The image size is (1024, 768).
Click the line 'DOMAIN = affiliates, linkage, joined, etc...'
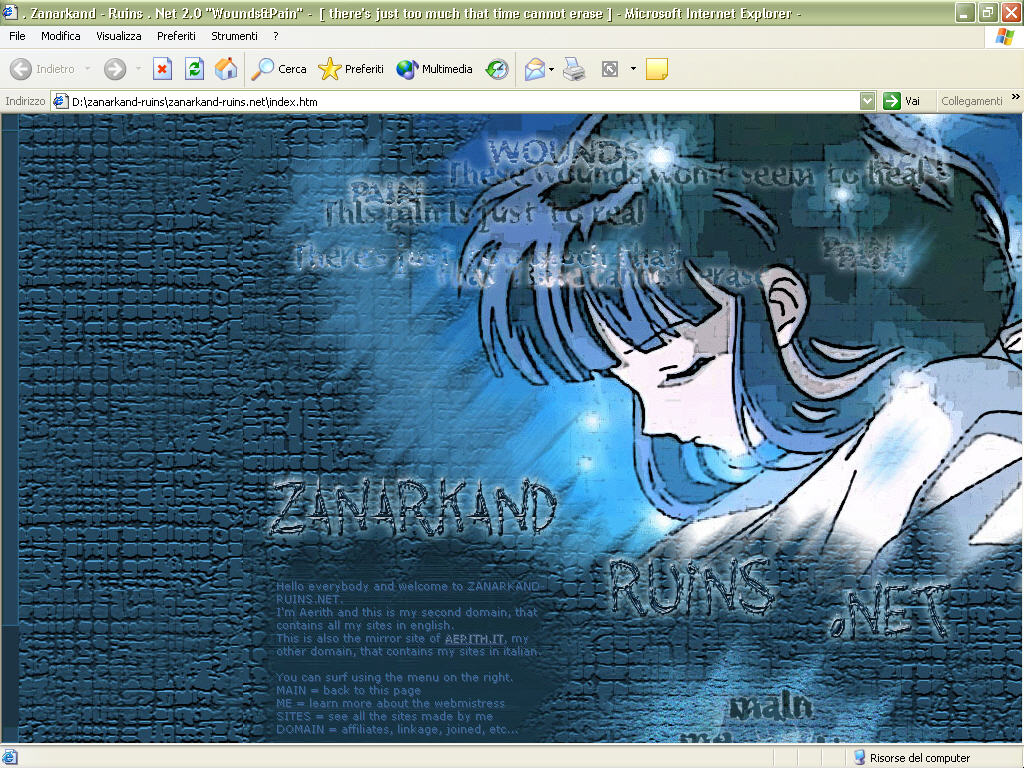[398, 729]
